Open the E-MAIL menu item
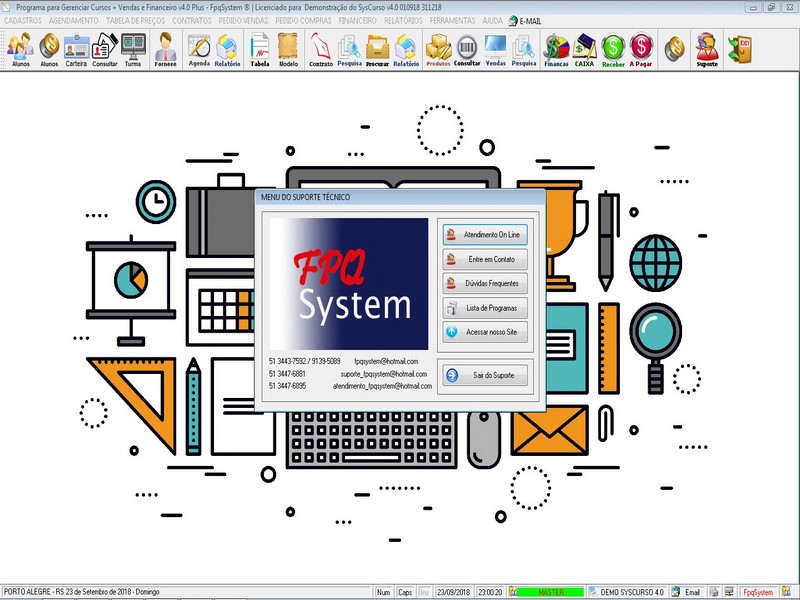This screenshot has width=800, height=600. pyautogui.click(x=525, y=21)
